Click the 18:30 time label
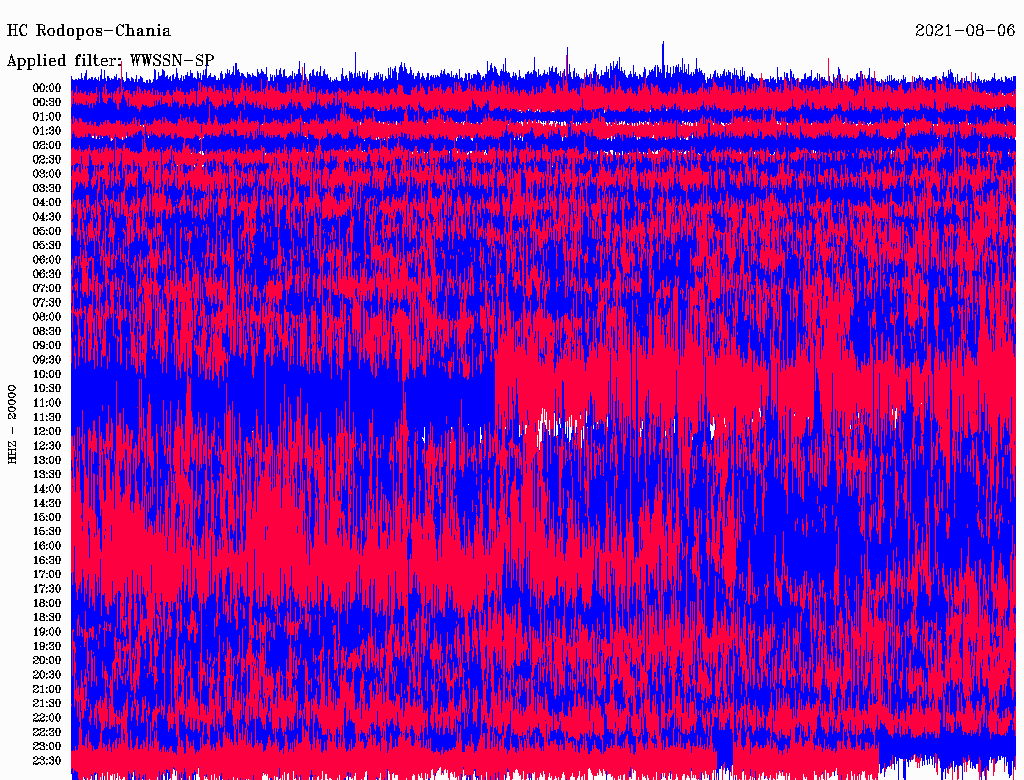Image resolution: width=1024 pixels, height=780 pixels. [47, 617]
